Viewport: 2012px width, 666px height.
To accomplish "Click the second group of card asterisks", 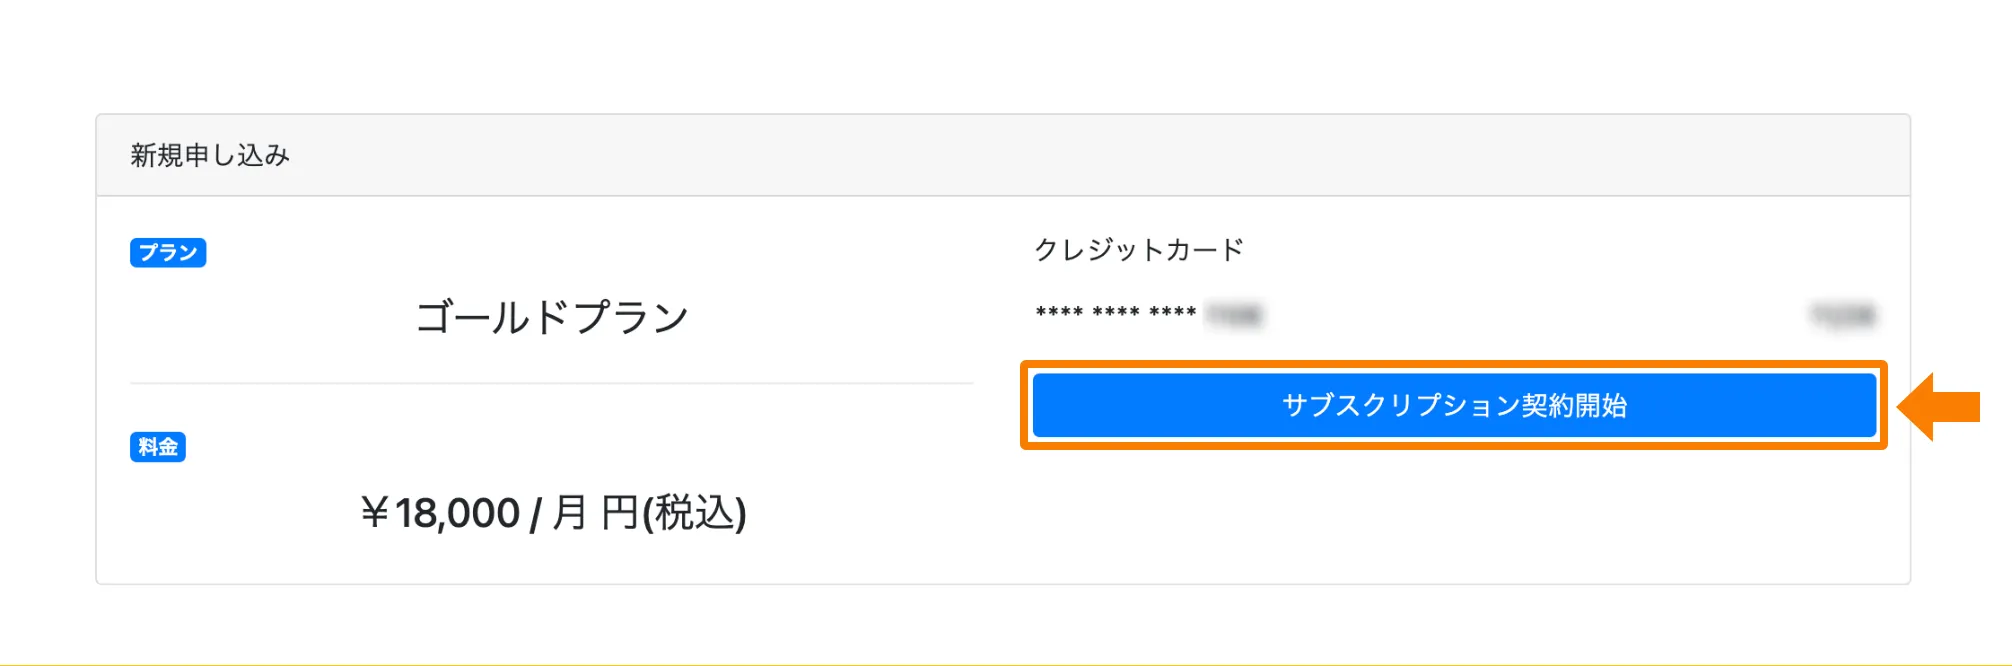I will 1116,314.
